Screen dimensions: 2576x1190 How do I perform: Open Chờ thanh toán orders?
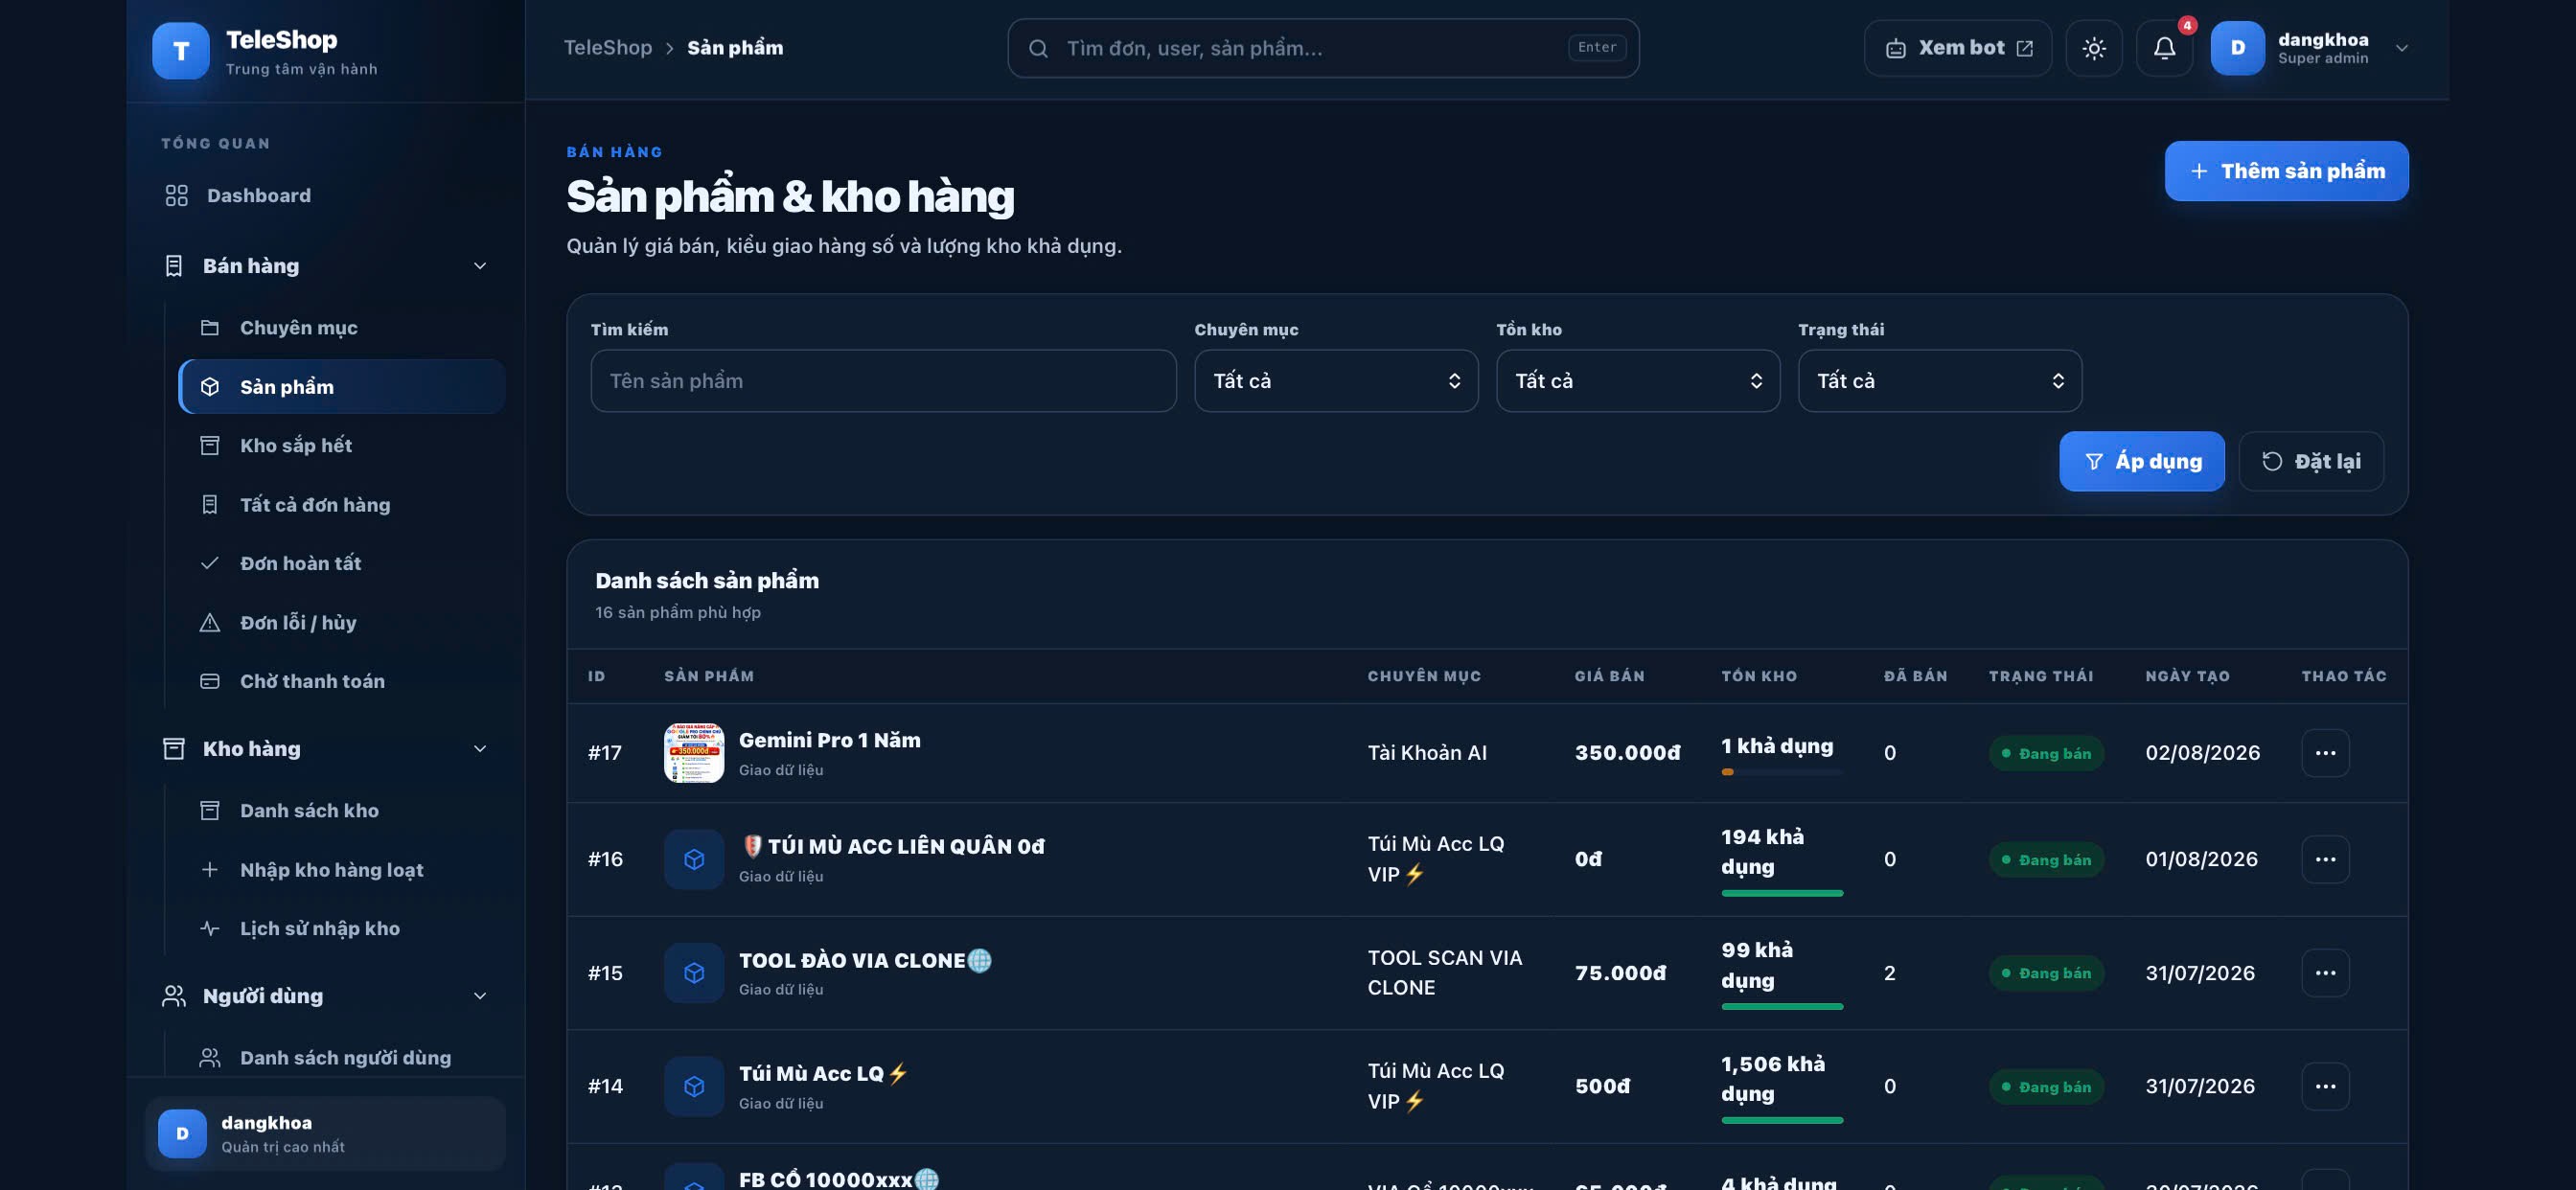(341, 682)
